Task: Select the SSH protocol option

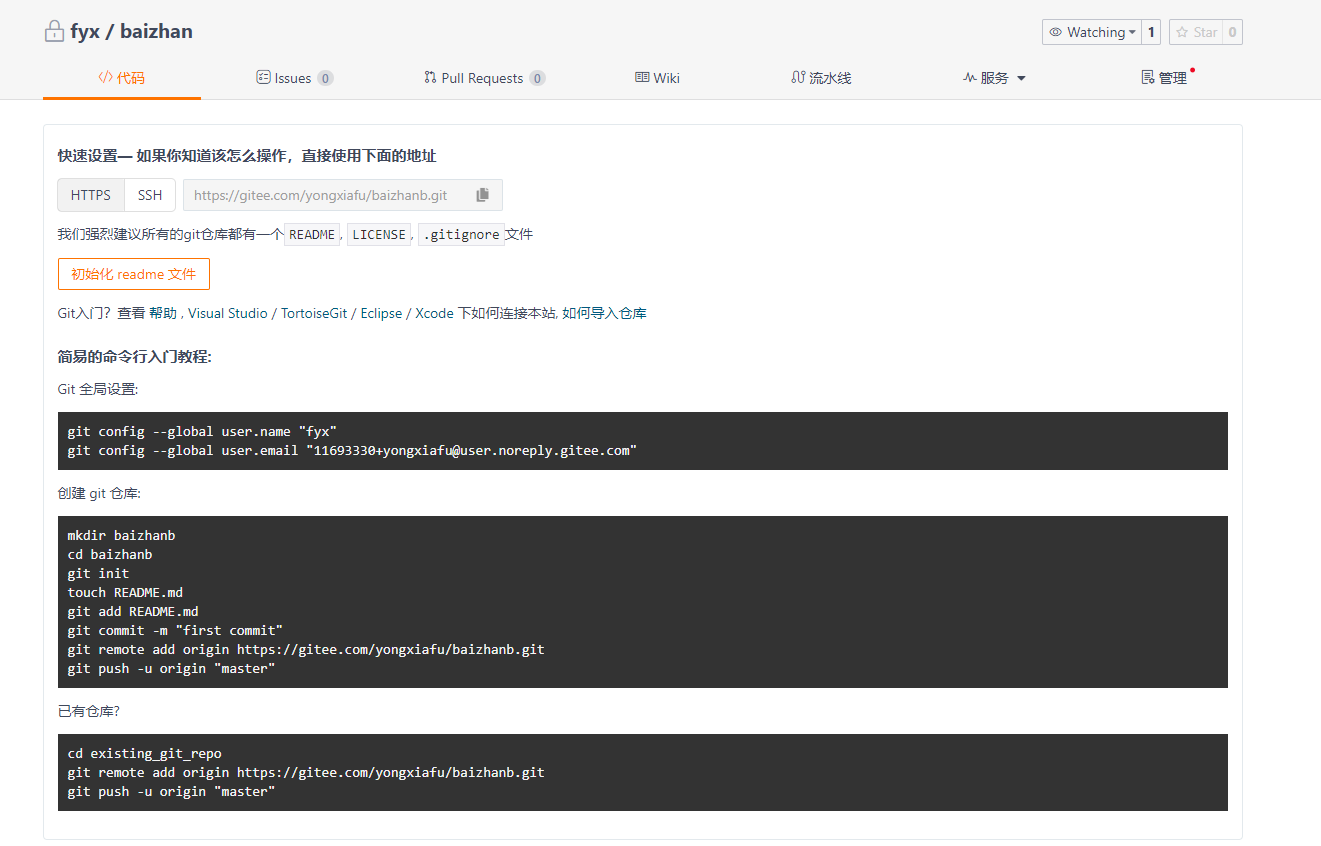Action: (x=150, y=195)
